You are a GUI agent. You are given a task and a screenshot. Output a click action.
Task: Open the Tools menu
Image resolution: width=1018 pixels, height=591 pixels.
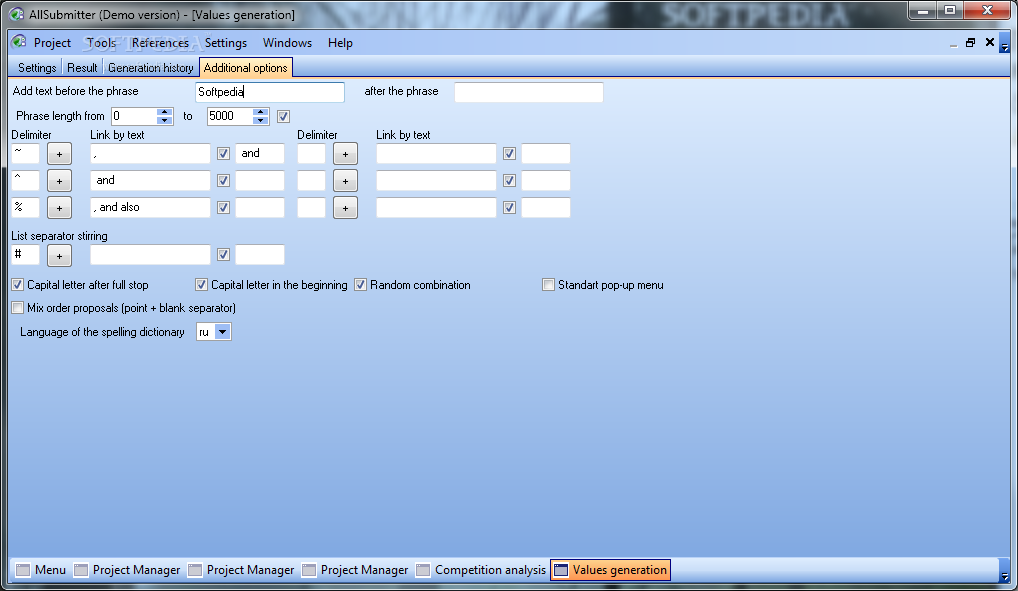[101, 43]
